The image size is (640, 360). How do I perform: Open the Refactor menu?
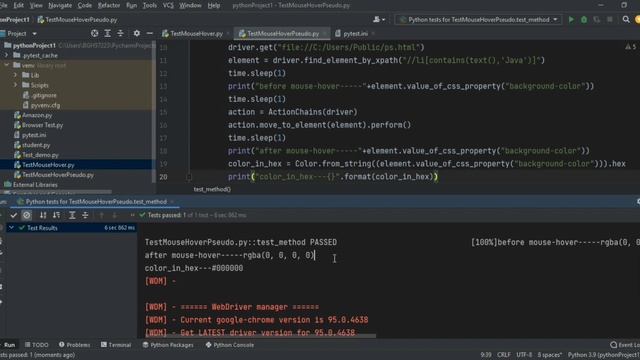pyautogui.click(x=109, y=5)
